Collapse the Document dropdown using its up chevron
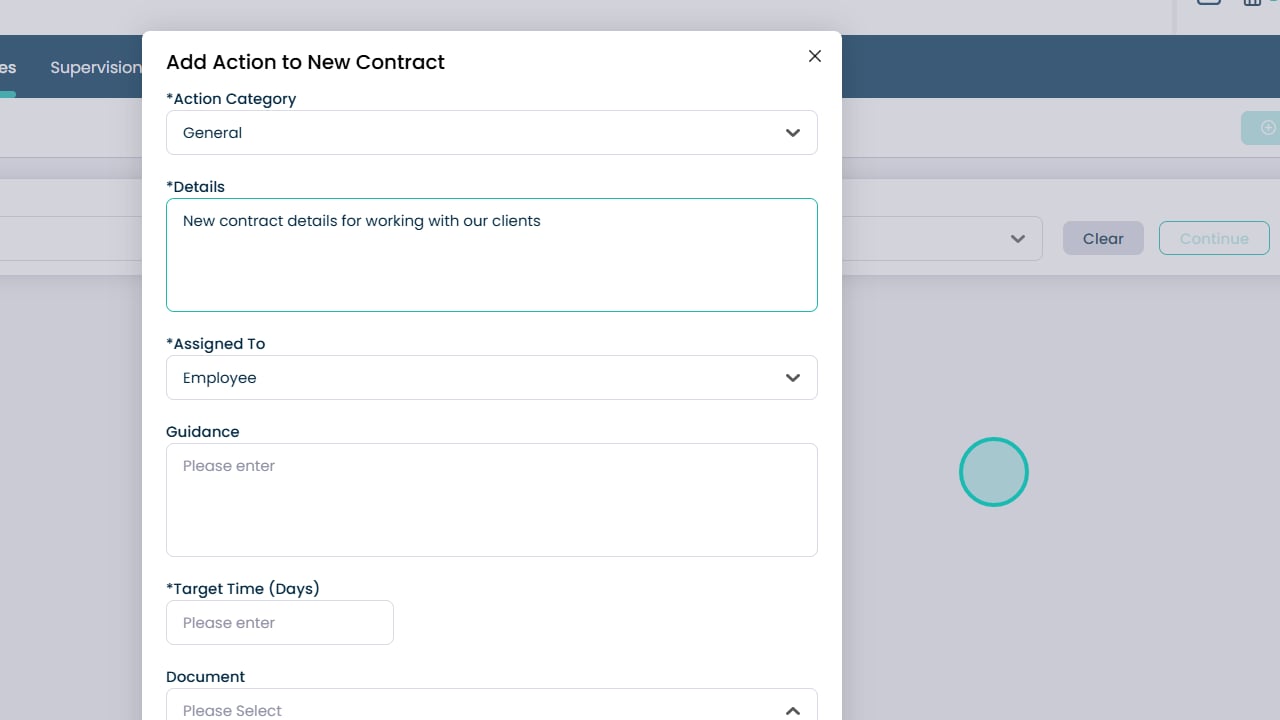The width and height of the screenshot is (1280, 720). [x=793, y=710]
